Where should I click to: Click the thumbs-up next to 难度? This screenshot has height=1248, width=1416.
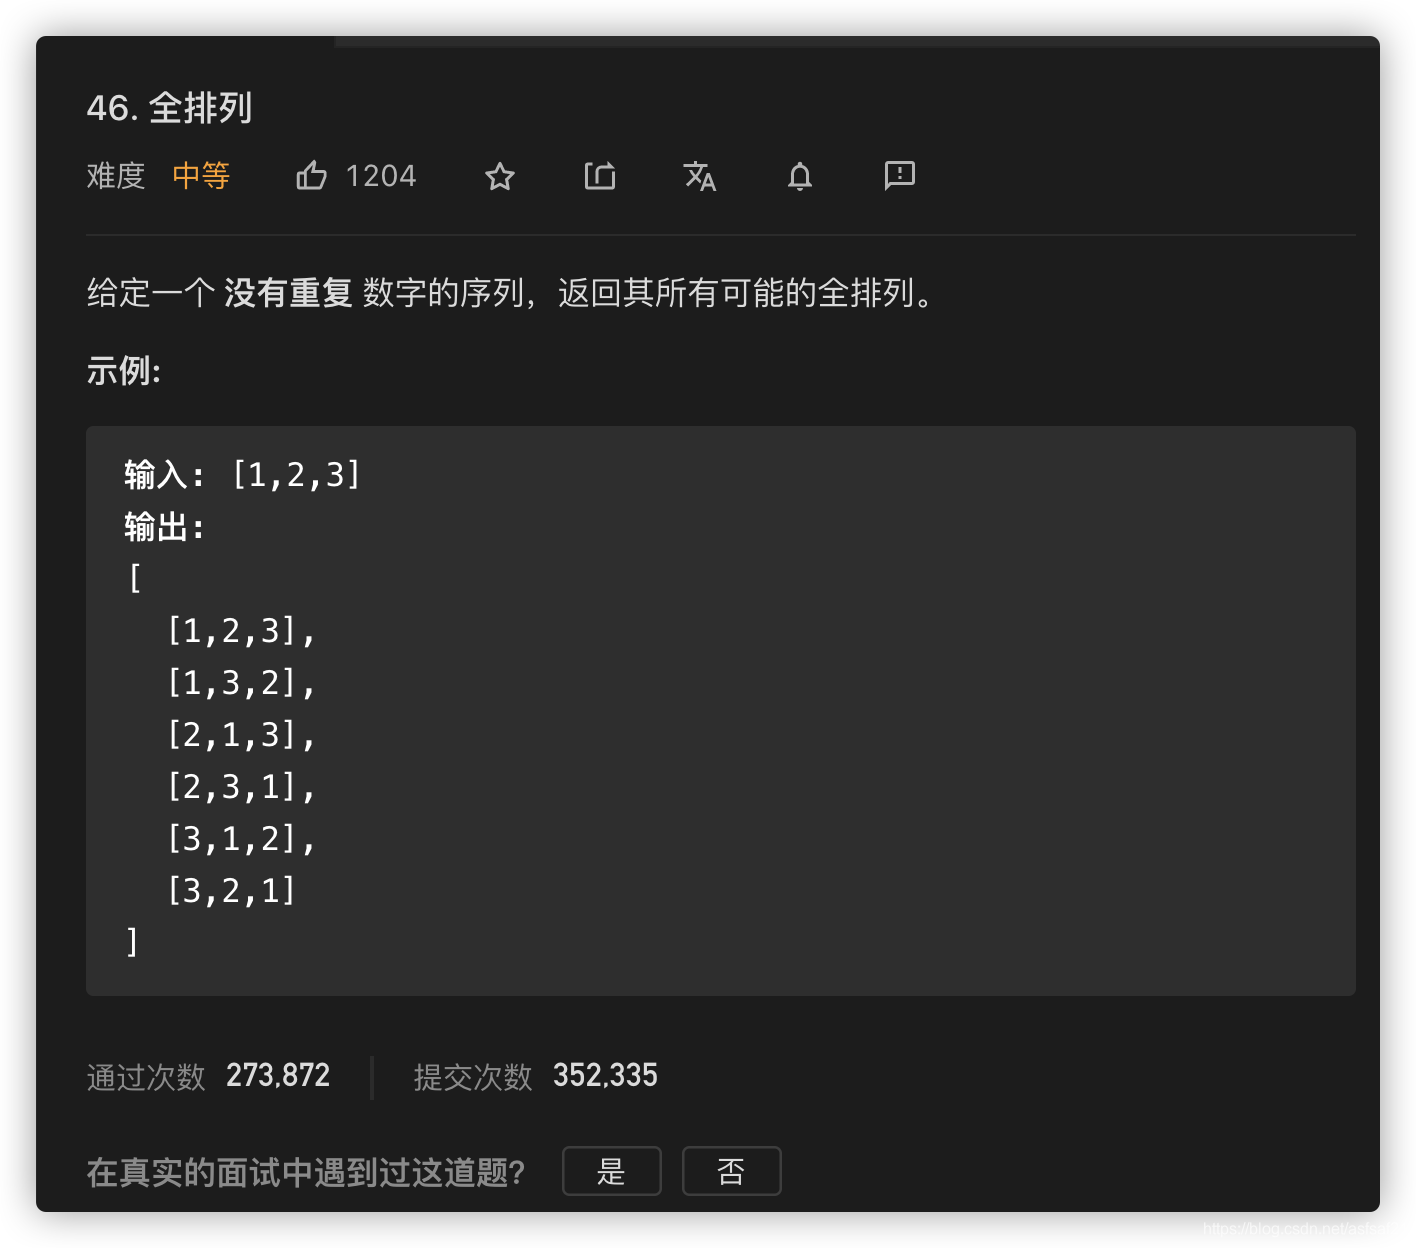[x=311, y=175]
